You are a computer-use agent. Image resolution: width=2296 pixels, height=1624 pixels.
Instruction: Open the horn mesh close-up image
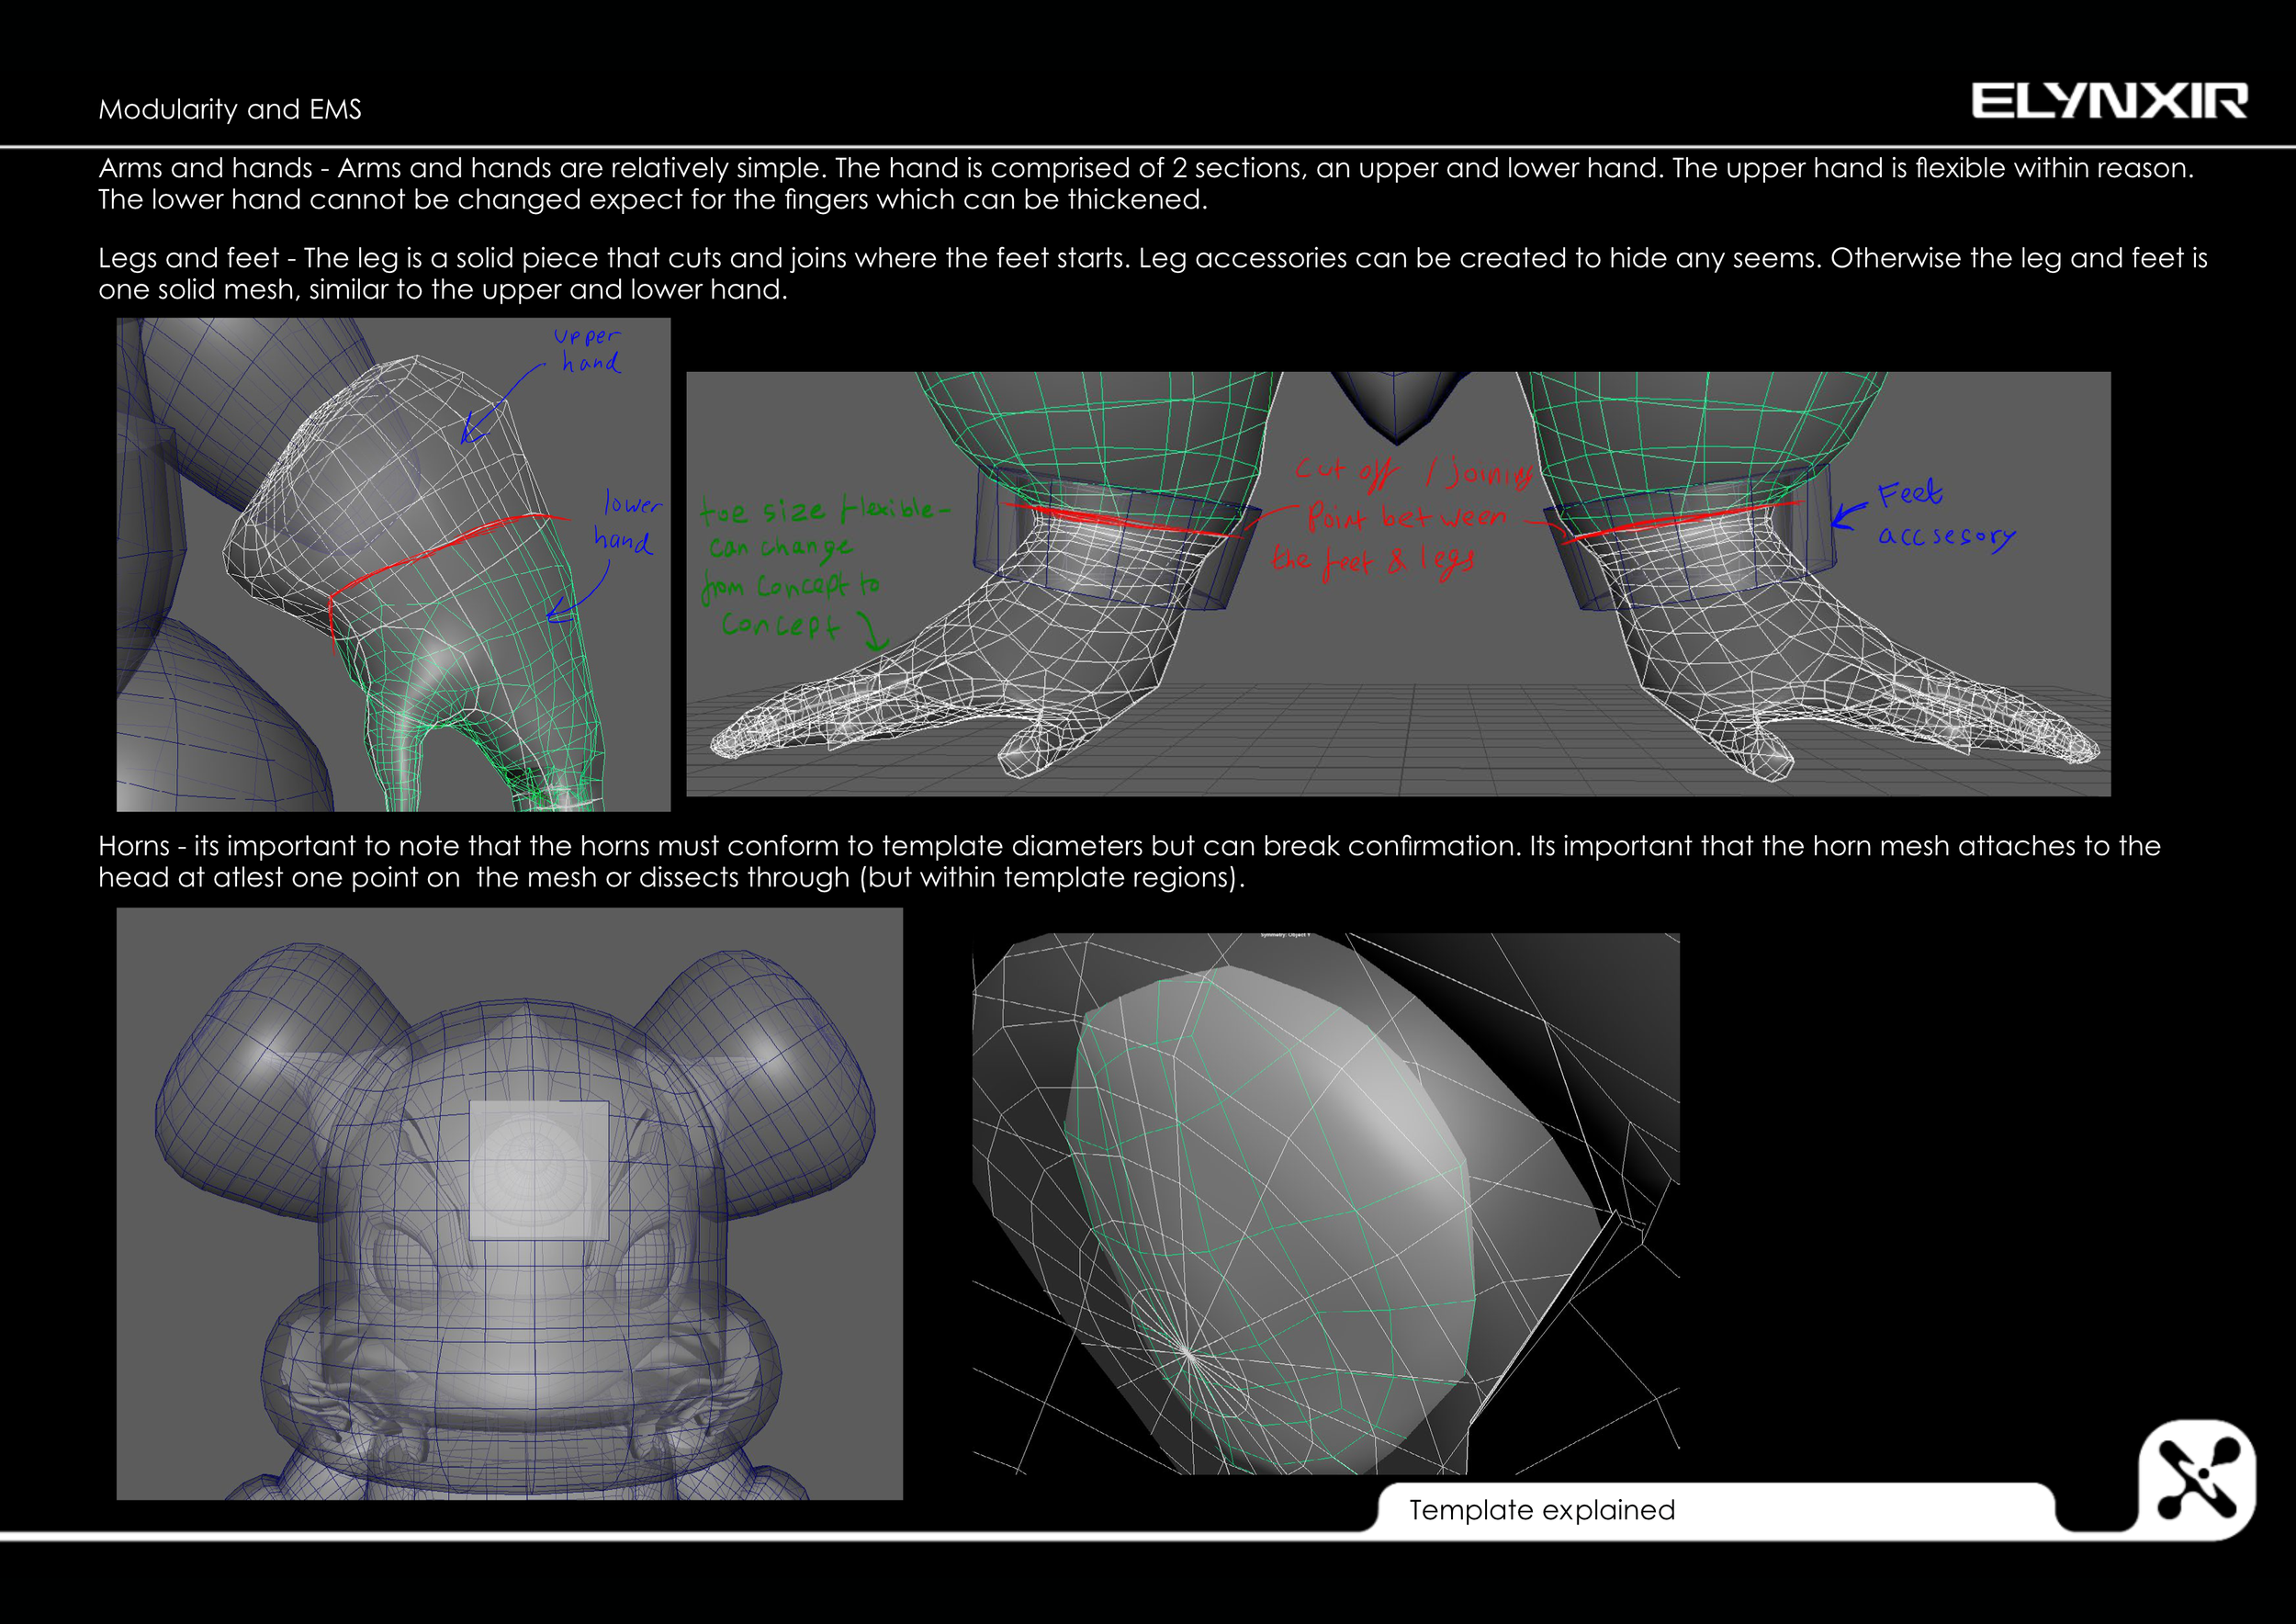click(x=1325, y=1203)
